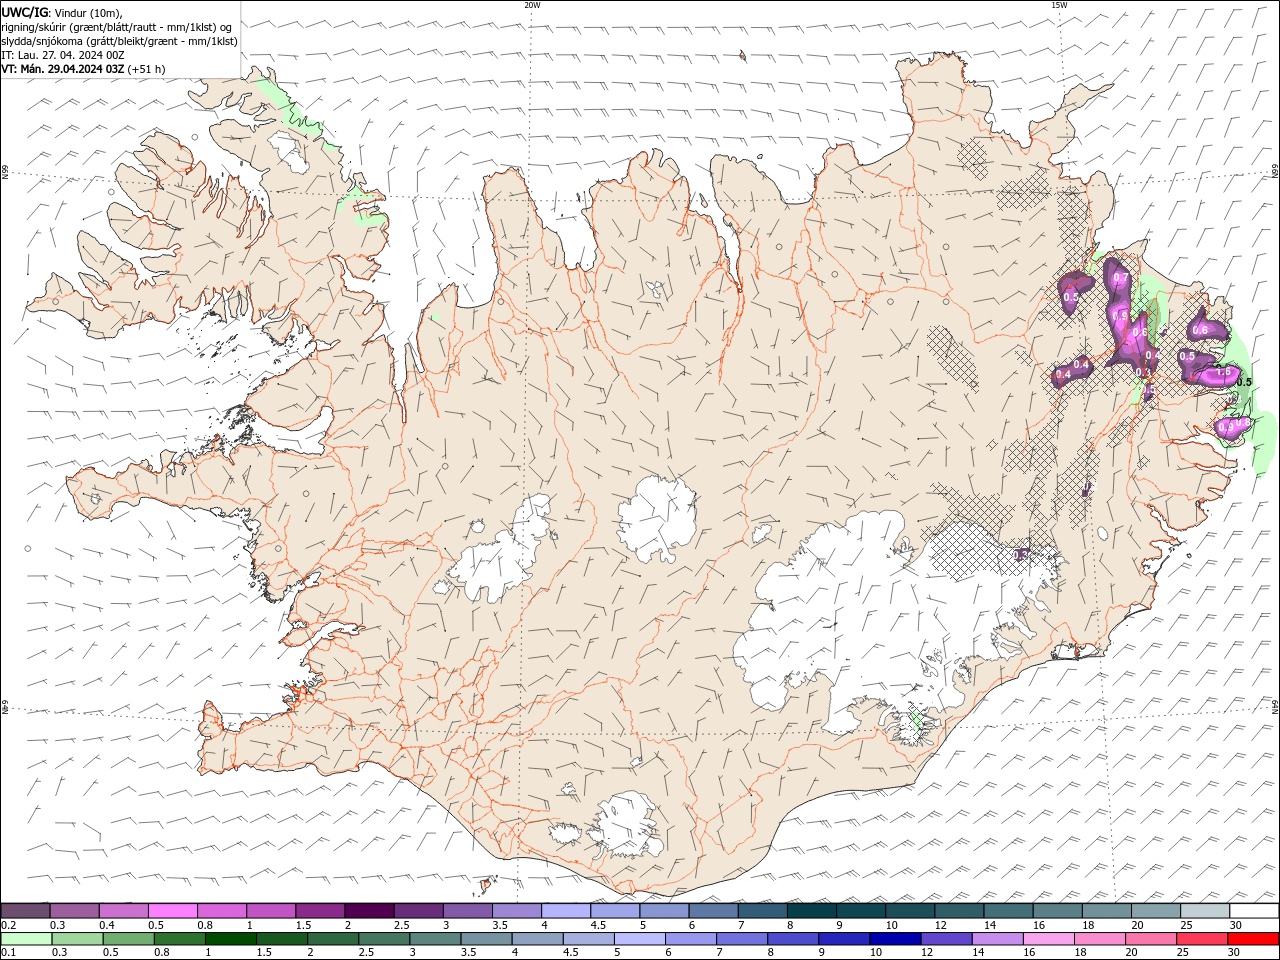Select the bright pink 0.5 swatch in upper legend

coord(174,910)
